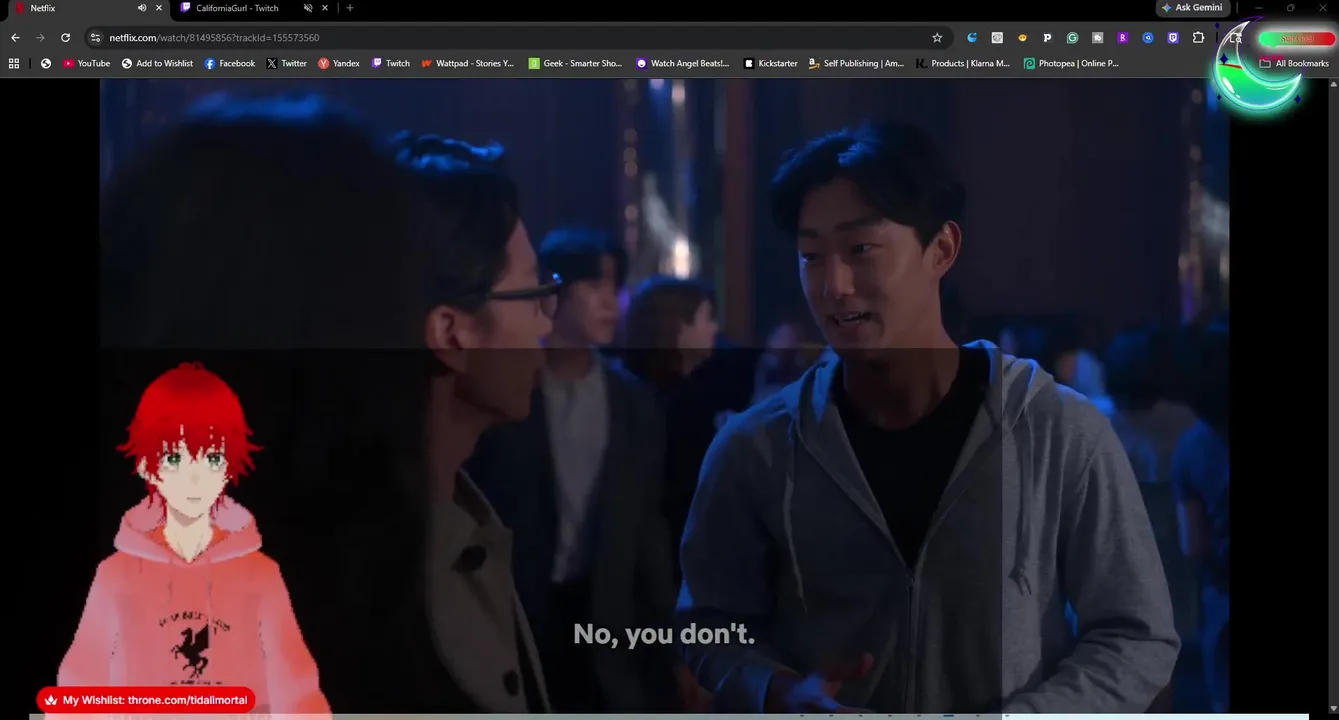Click the yellow face extension icon
Viewport: 1339px width, 720px height.
click(x=1022, y=38)
